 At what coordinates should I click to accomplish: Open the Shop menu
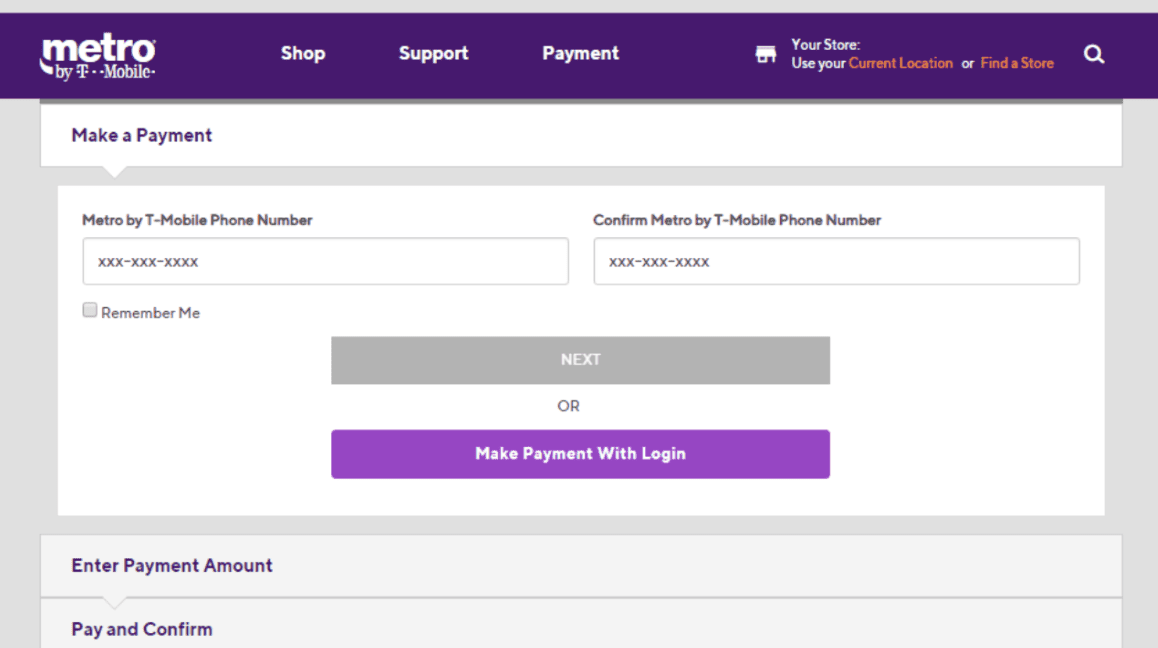coord(302,54)
